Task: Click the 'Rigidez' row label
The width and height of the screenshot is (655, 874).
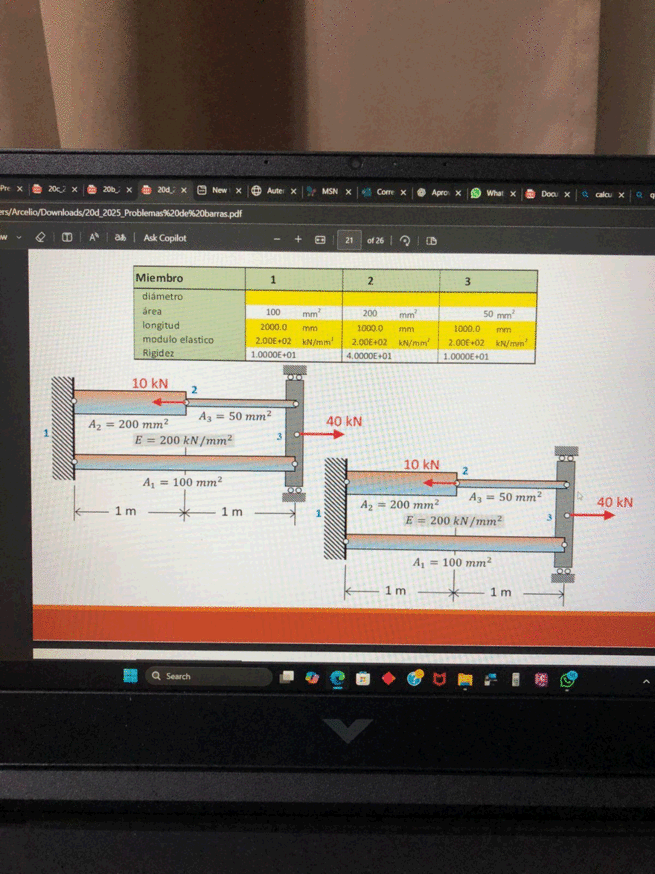Action: tap(158, 353)
